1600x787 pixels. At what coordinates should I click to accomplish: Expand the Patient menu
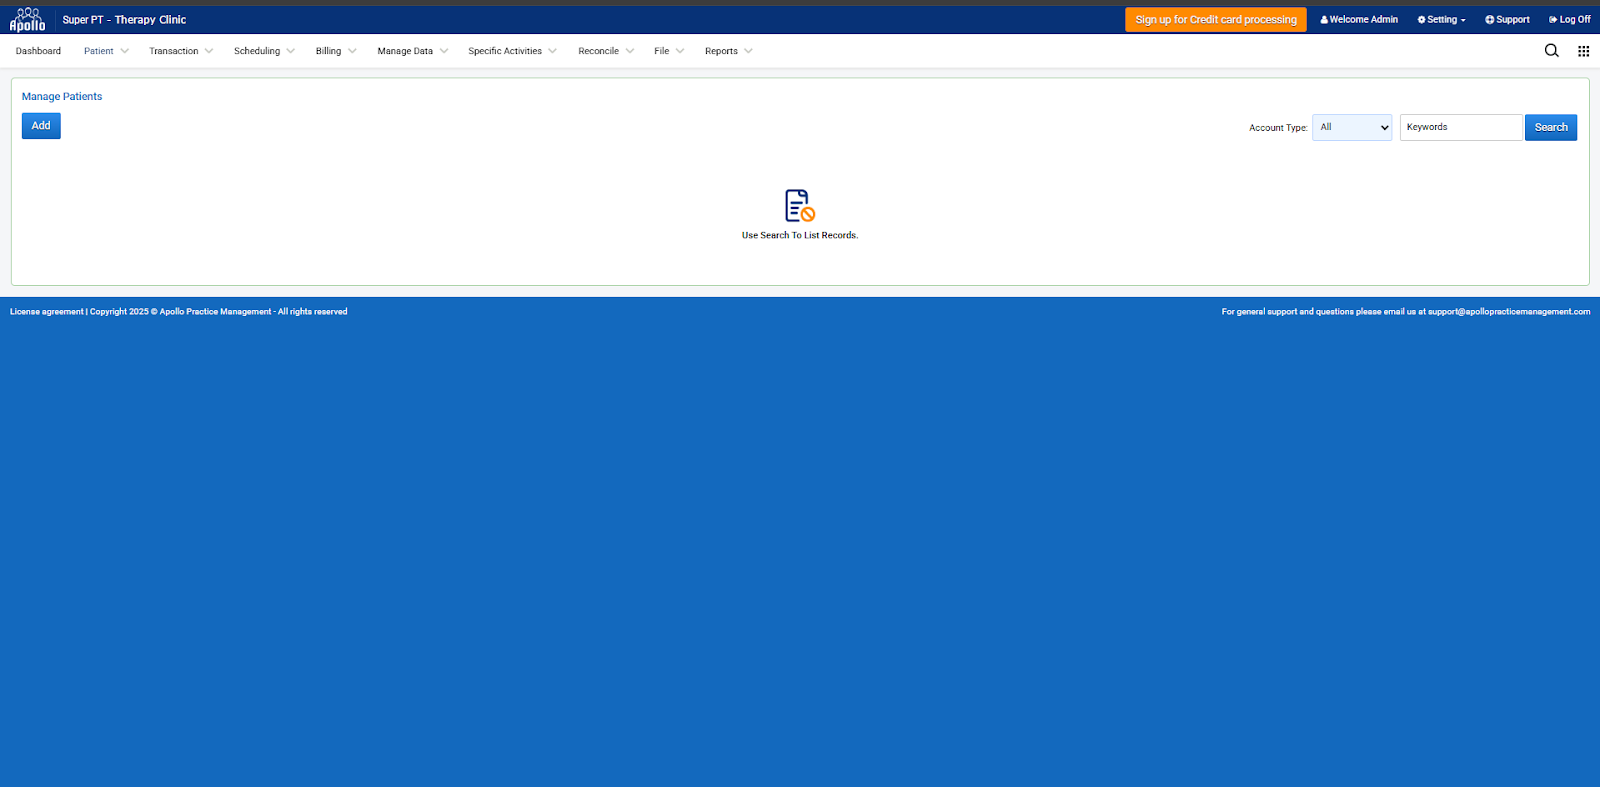tap(105, 51)
